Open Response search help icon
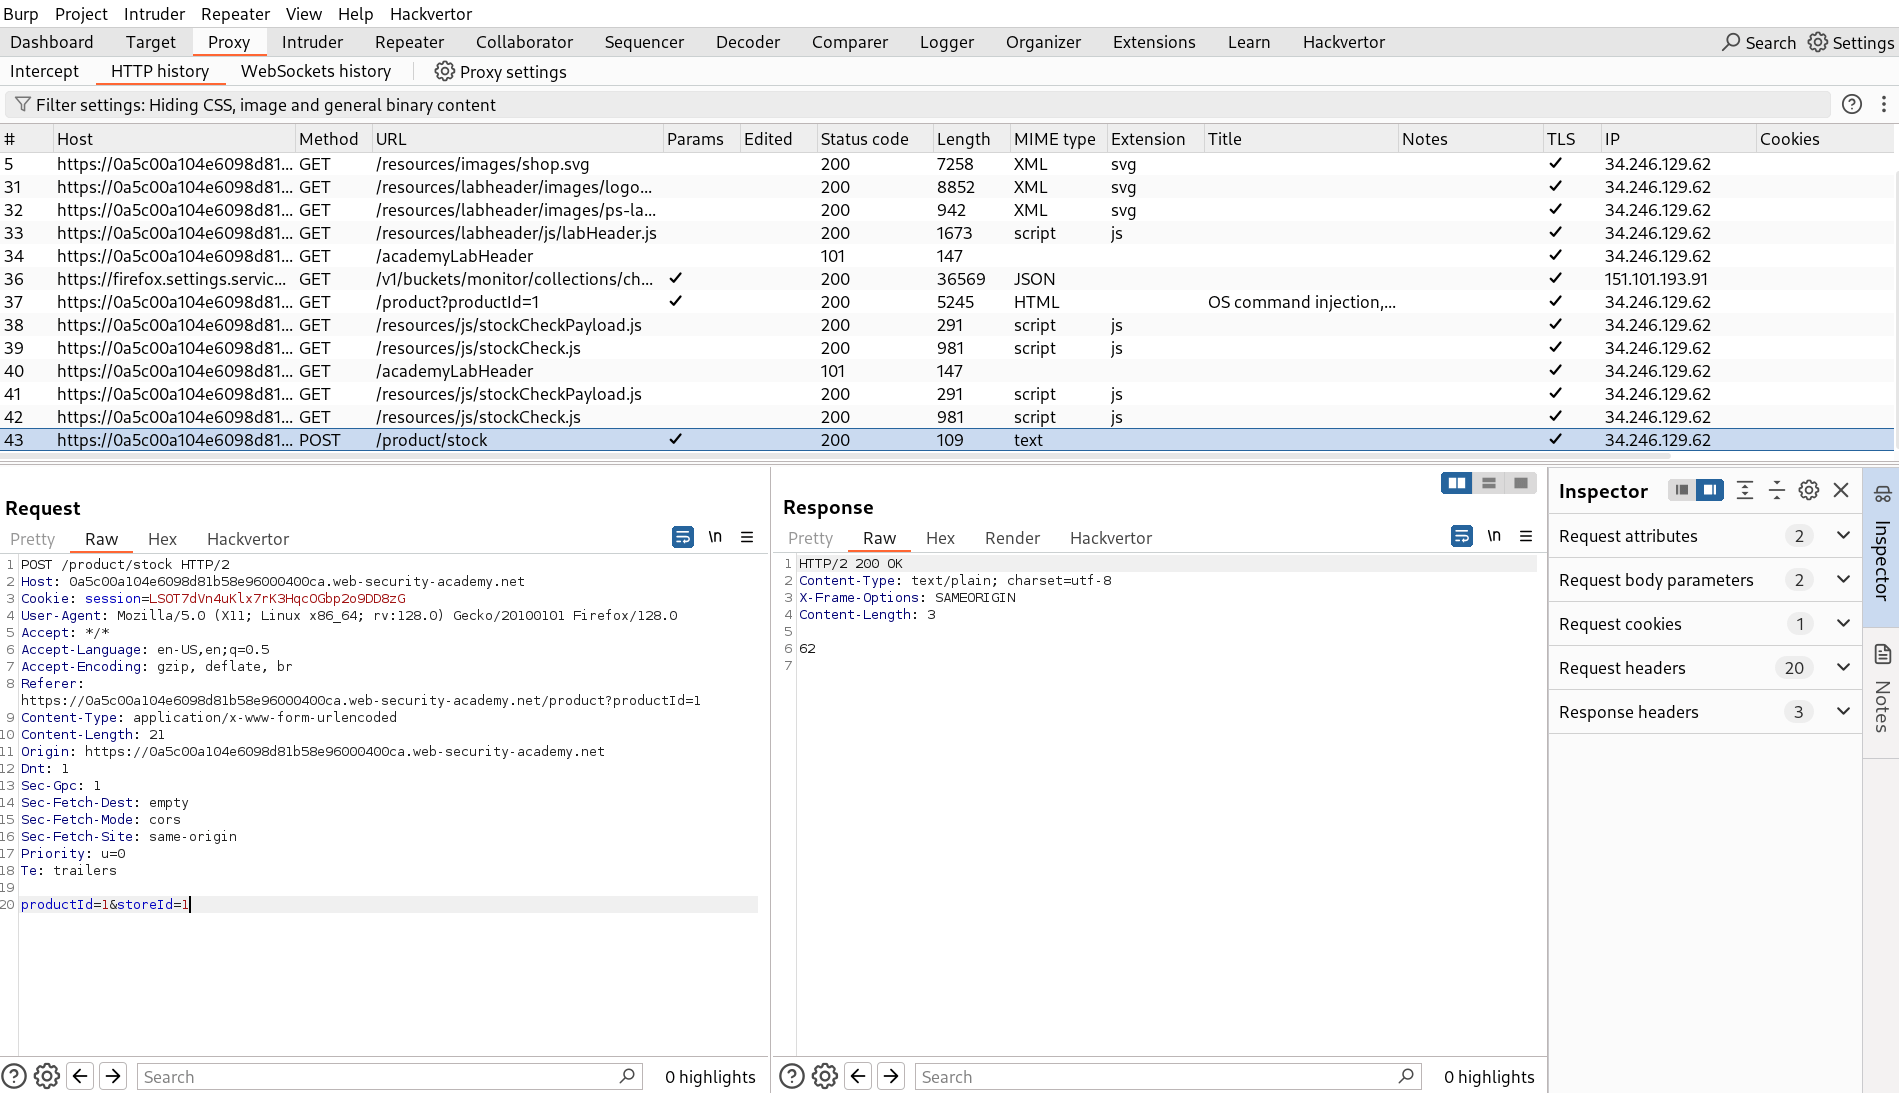The image size is (1899, 1093). 792,1076
